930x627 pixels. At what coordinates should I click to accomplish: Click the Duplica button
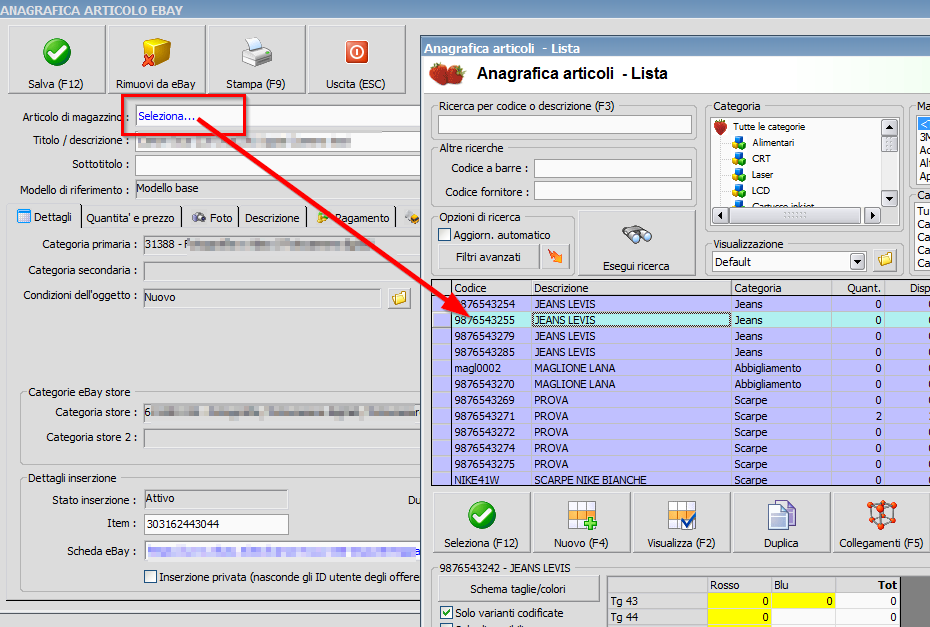tap(781, 523)
